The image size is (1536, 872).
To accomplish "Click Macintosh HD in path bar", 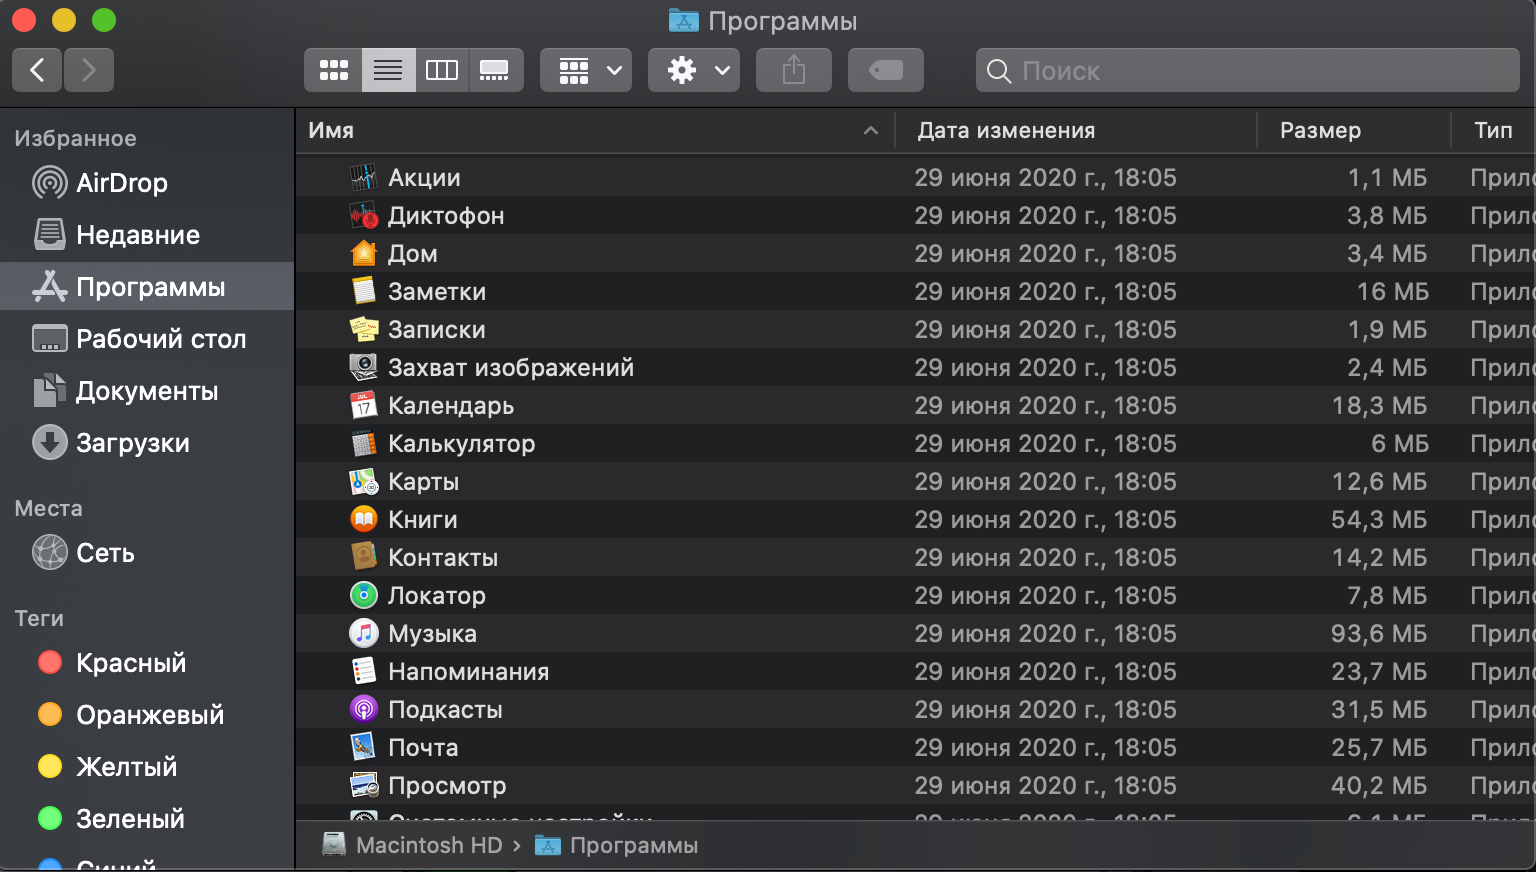I will click(412, 846).
